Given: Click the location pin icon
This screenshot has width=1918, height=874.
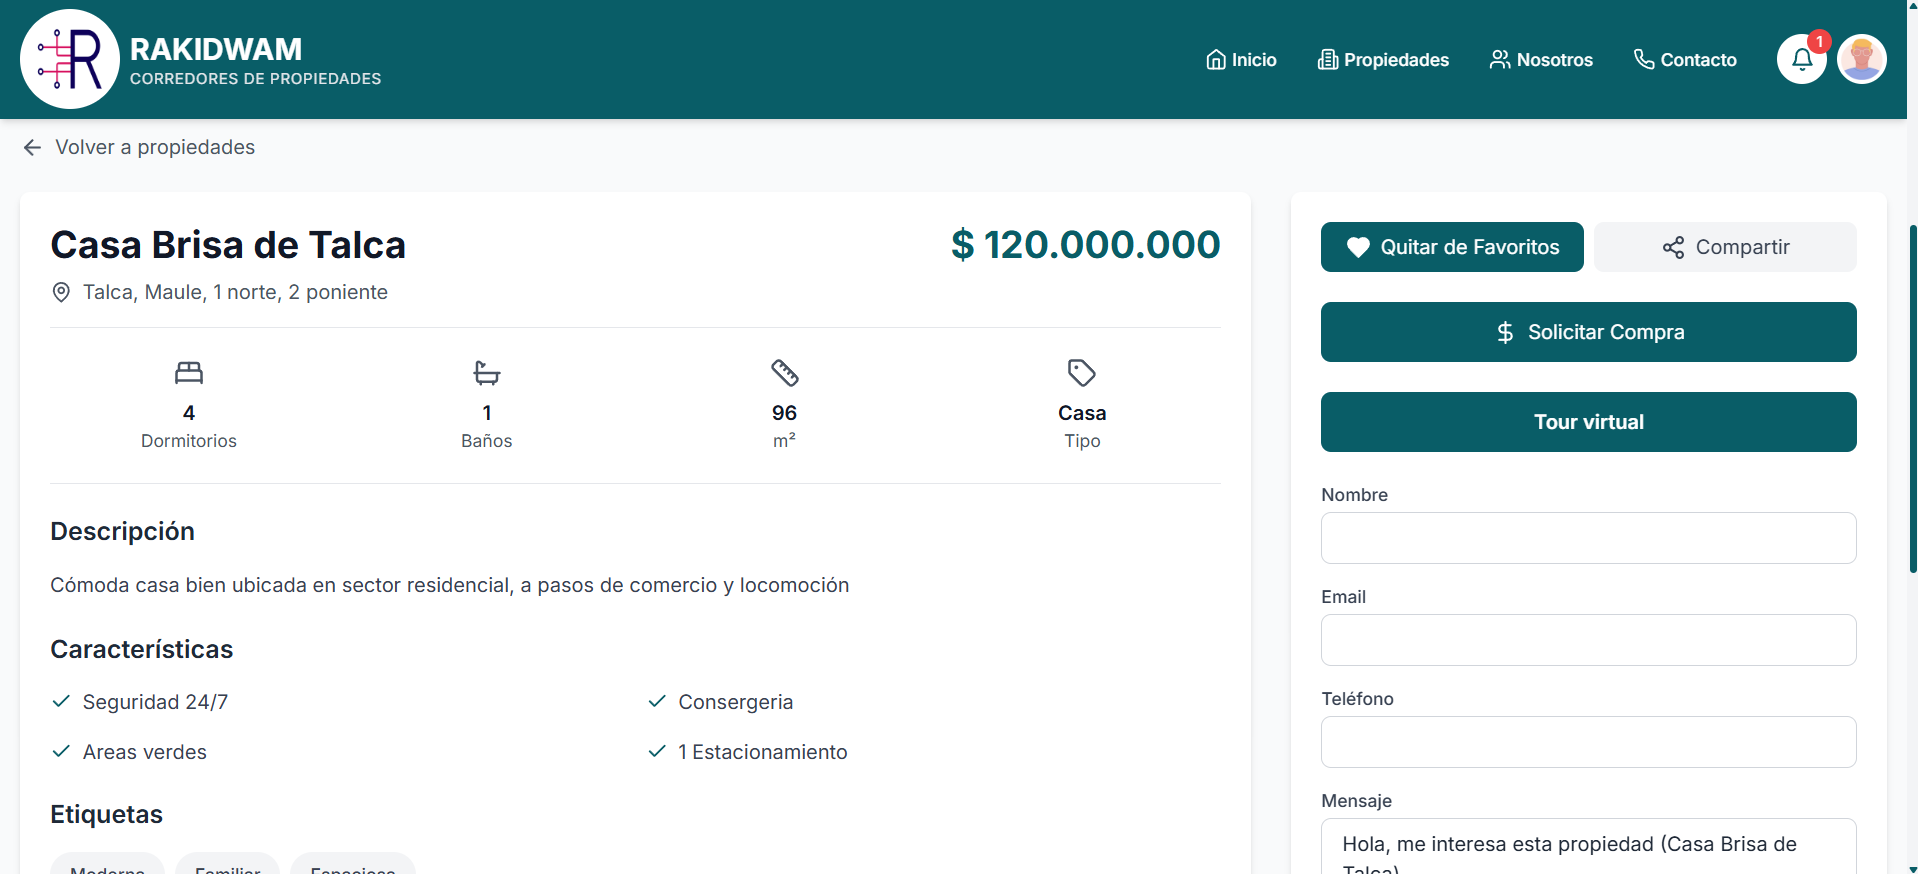Looking at the screenshot, I should (61, 292).
